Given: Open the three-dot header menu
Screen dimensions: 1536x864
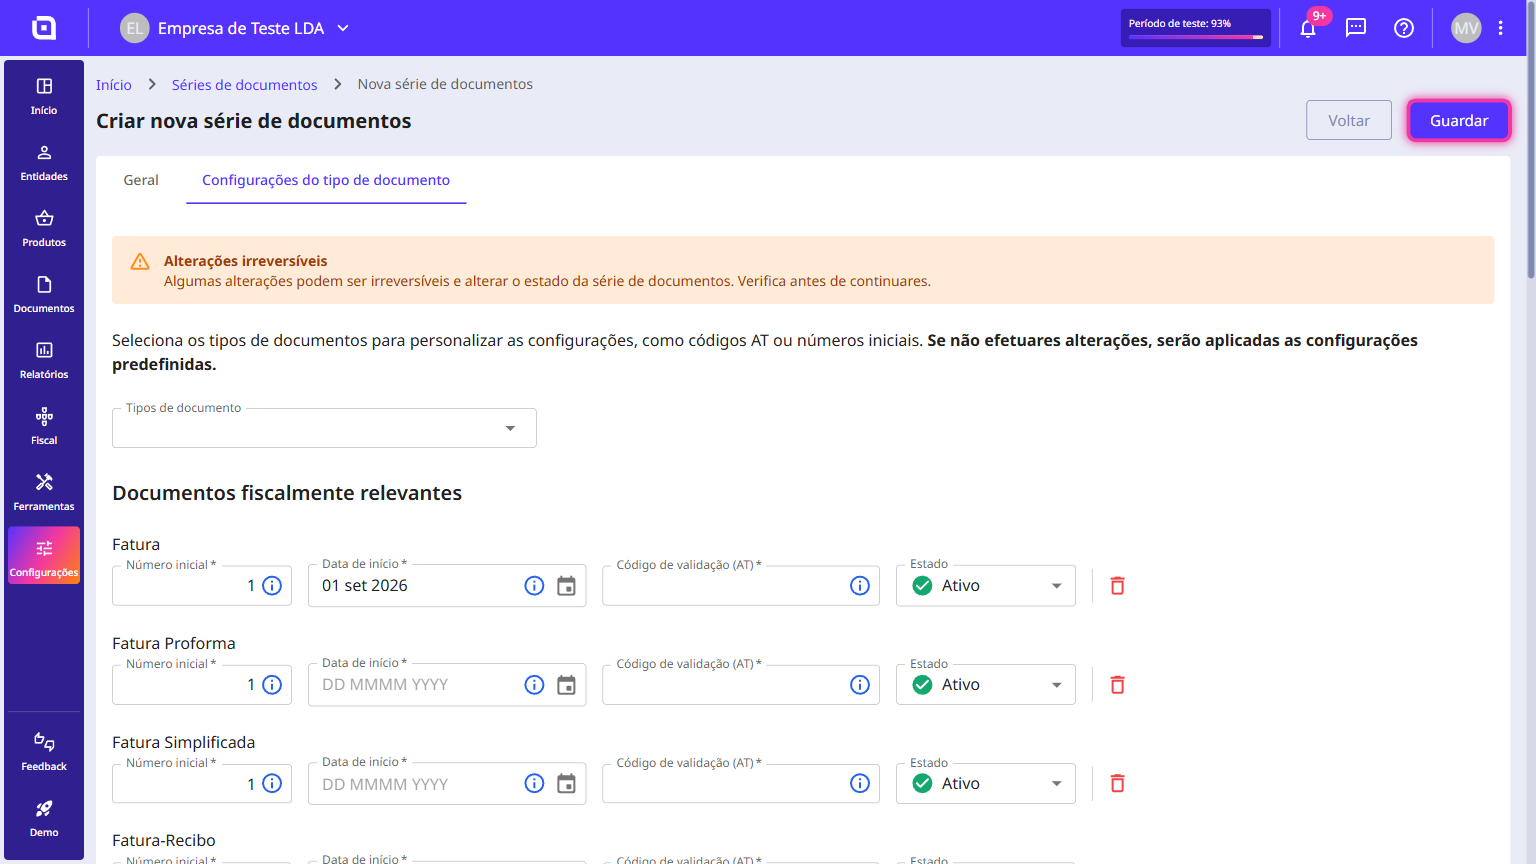Looking at the screenshot, I should click(1501, 28).
